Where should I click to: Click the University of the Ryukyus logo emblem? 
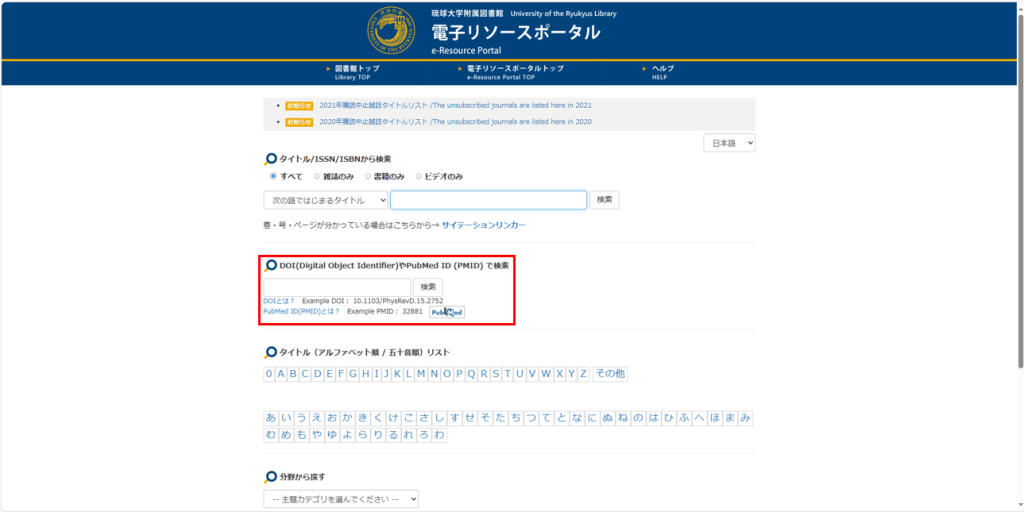point(395,31)
